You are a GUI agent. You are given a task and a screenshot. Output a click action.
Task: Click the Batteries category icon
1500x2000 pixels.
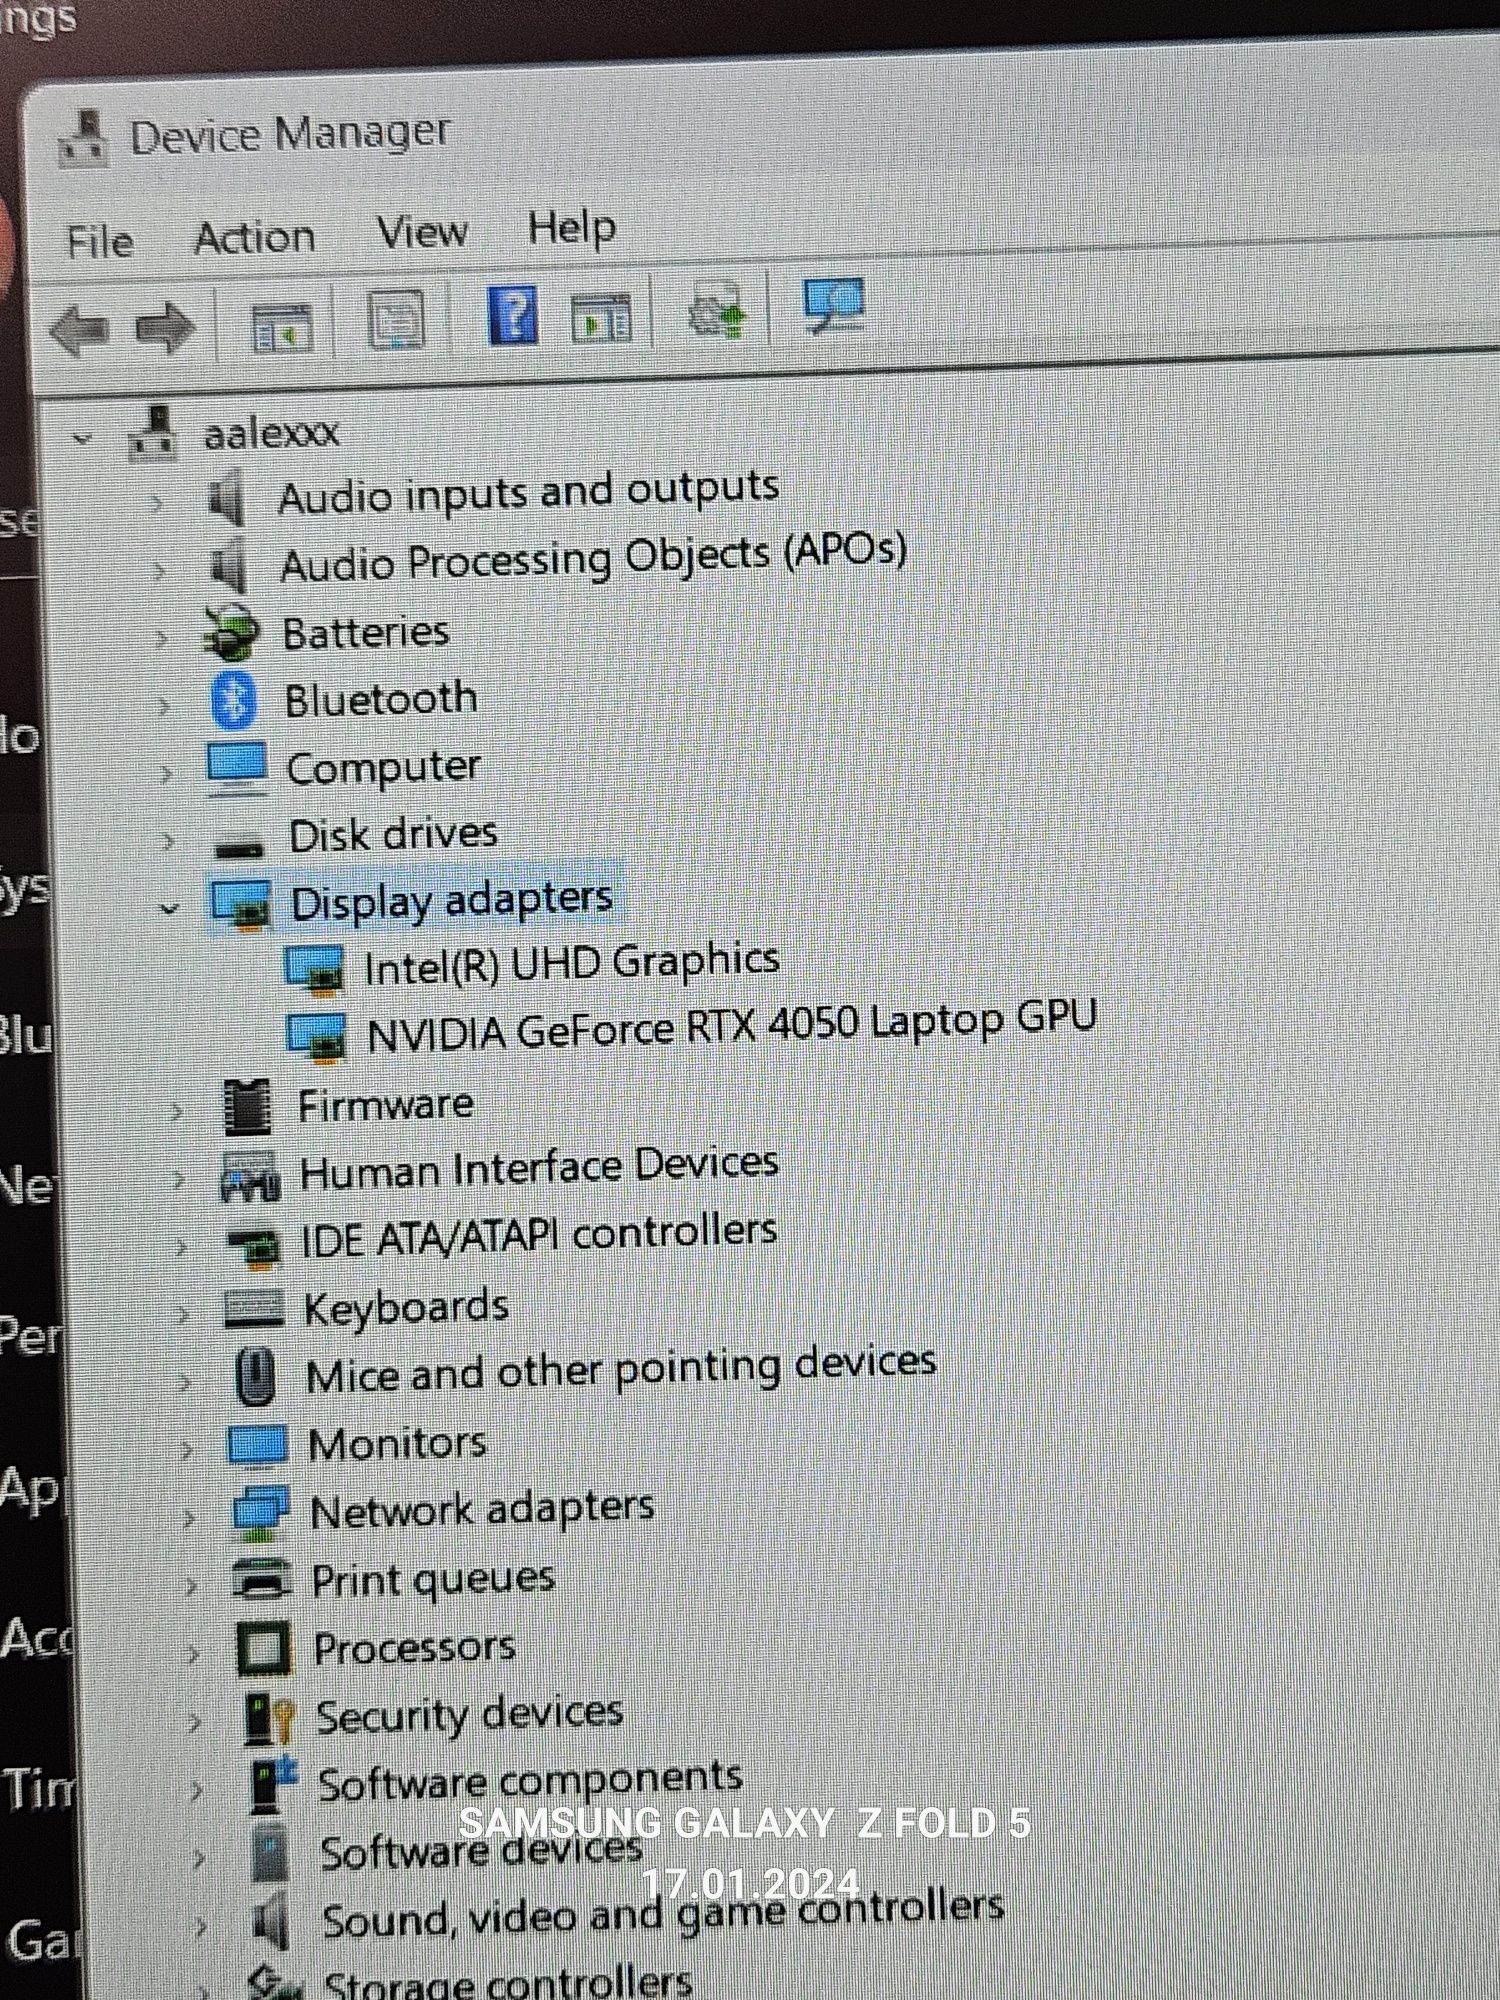pos(232,633)
